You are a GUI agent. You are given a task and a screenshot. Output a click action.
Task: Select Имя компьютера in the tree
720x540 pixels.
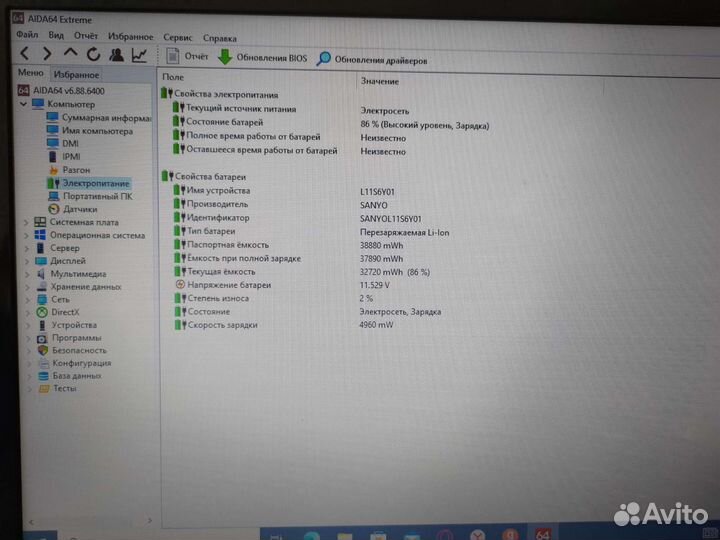(90, 131)
